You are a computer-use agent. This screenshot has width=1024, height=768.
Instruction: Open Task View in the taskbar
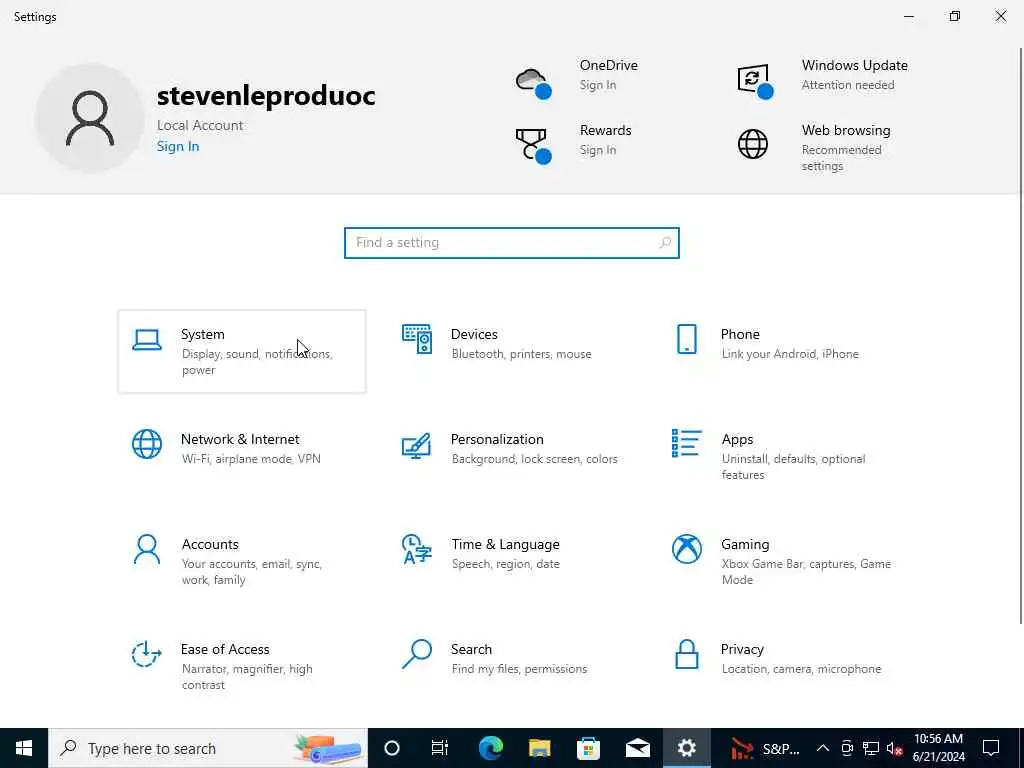pos(440,748)
